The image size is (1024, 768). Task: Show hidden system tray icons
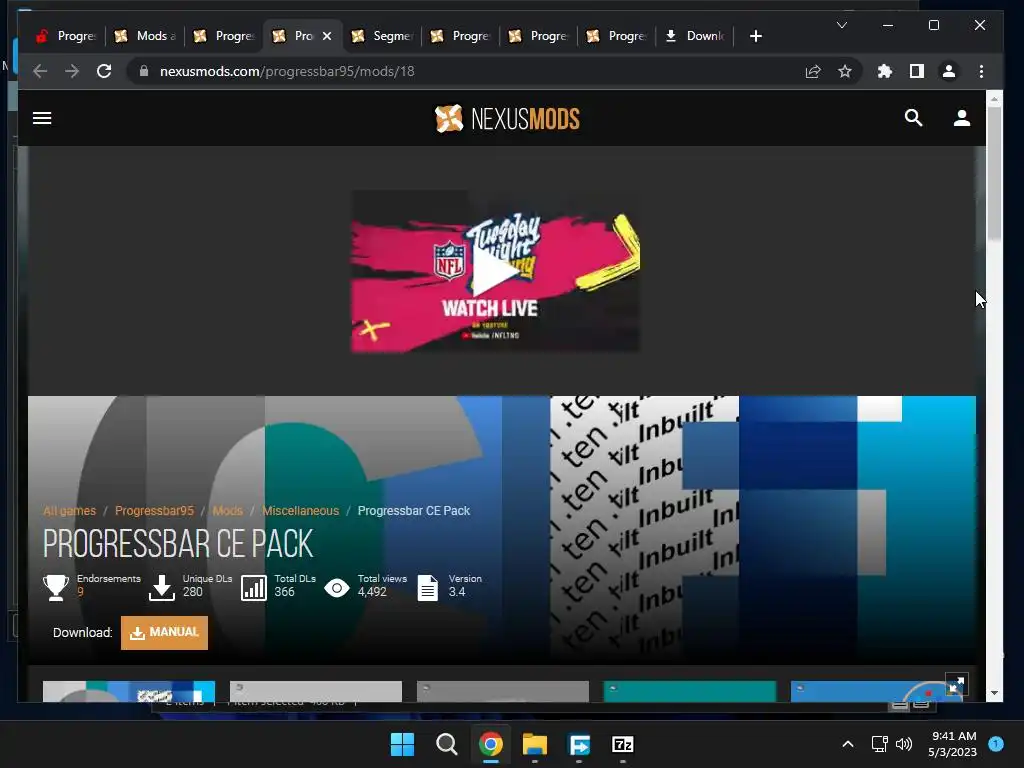pos(848,744)
